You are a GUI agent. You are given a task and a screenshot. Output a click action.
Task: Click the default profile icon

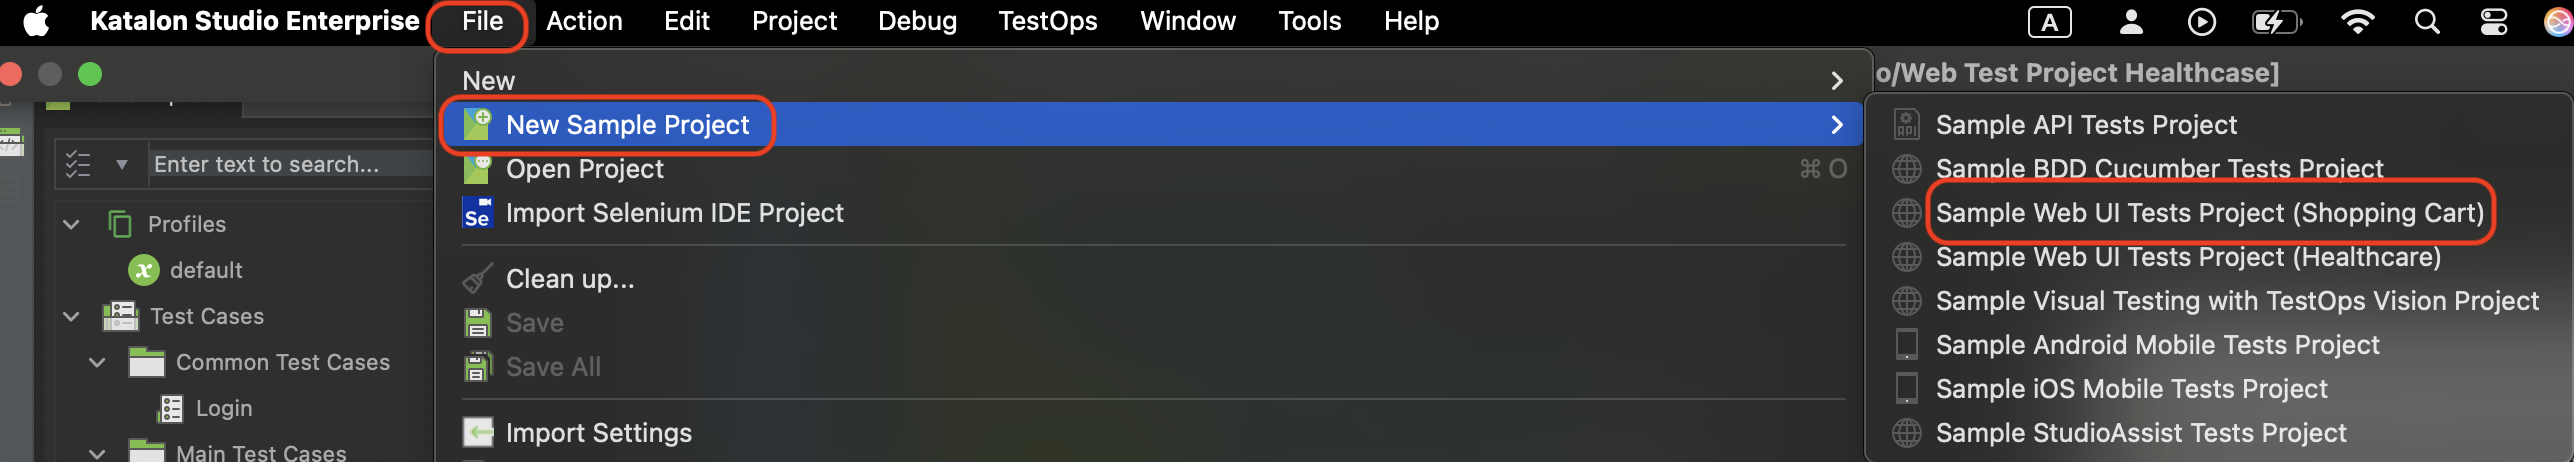coord(143,270)
